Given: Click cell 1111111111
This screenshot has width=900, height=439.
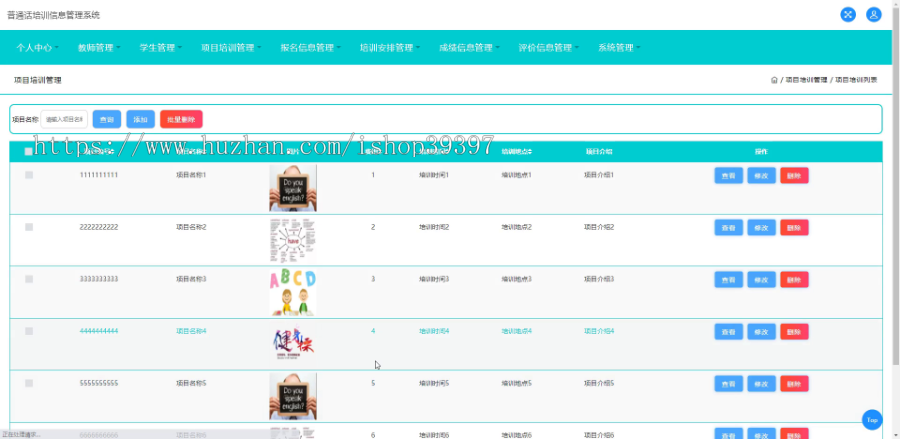Looking at the screenshot, I should 99,175.
